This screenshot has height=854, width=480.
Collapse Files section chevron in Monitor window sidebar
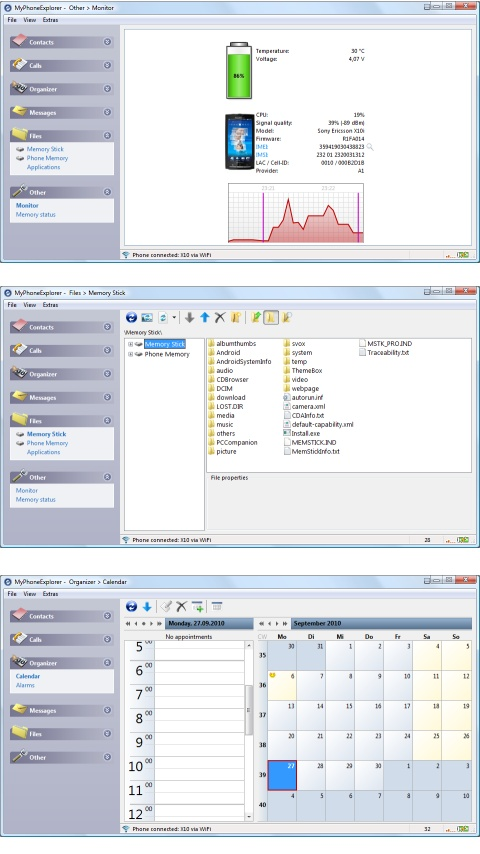pyautogui.click(x=107, y=136)
